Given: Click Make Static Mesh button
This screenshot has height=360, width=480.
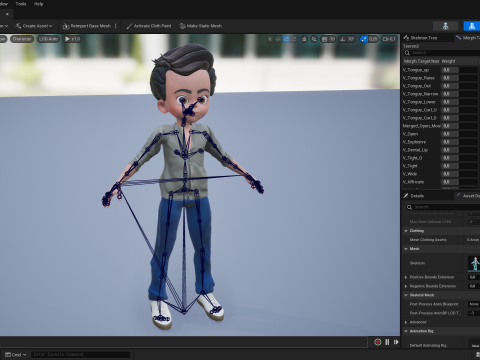Looking at the screenshot, I should point(201,26).
